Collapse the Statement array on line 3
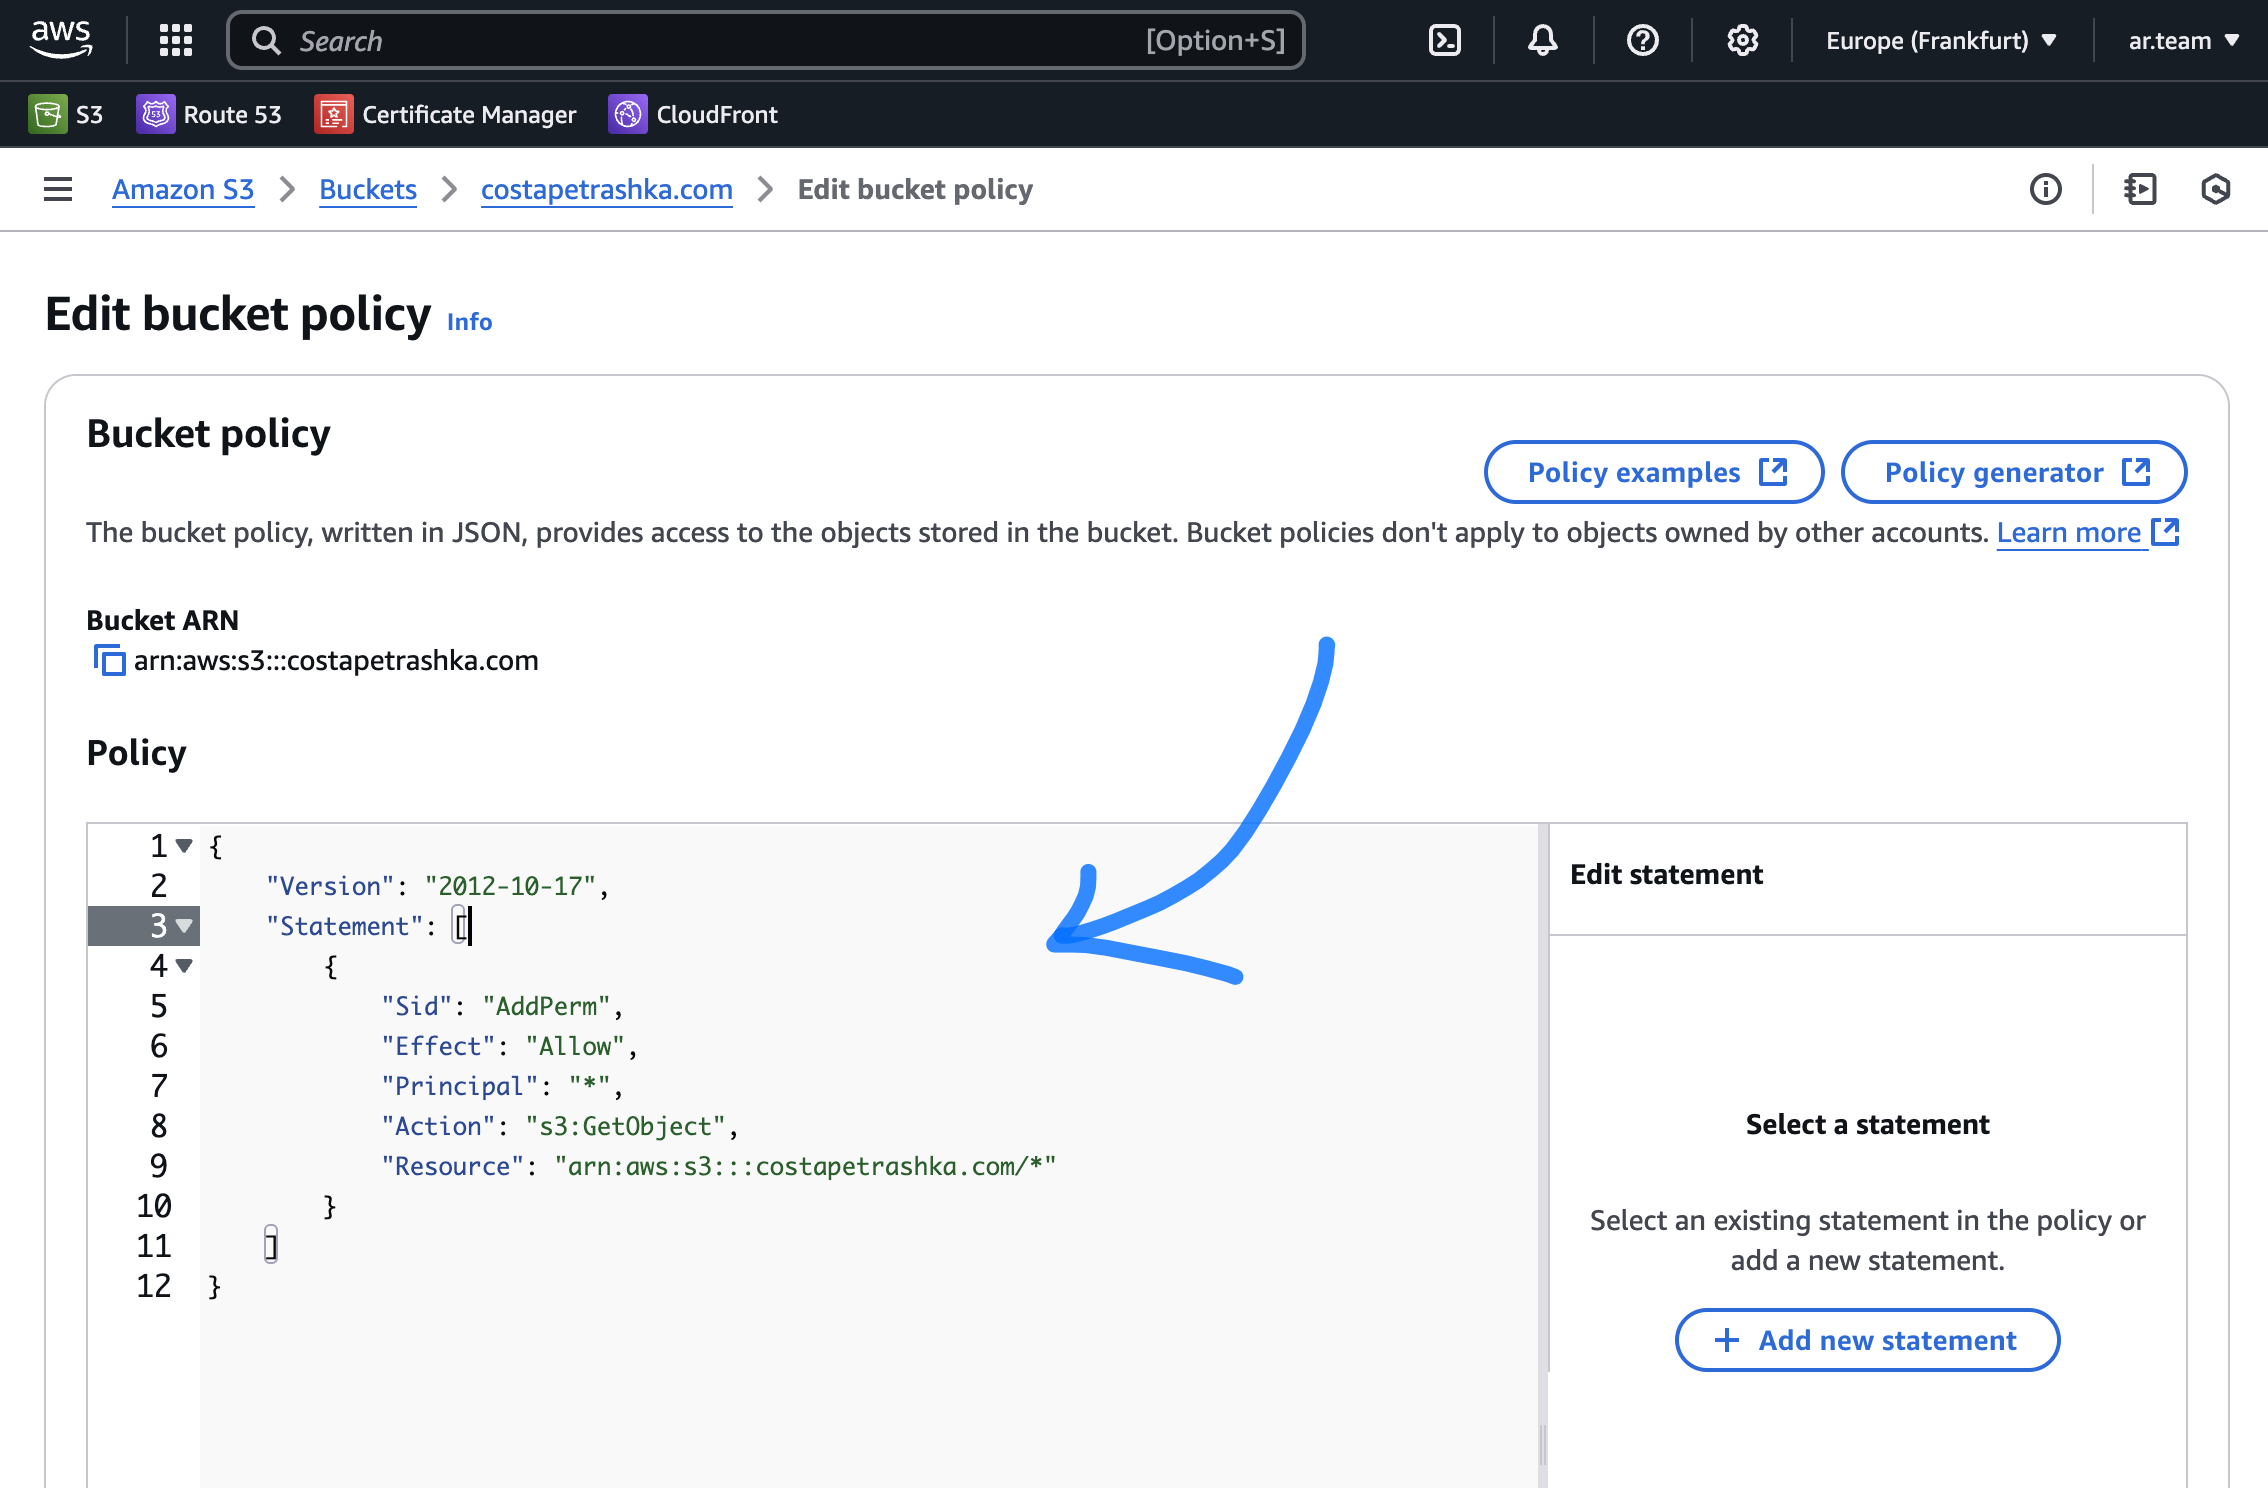This screenshot has height=1488, width=2268. click(x=184, y=926)
